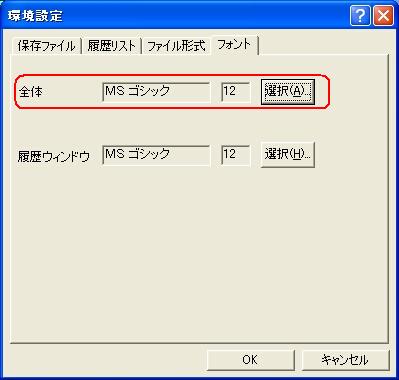Click the blank strip left of OK button
399x380 pixels.
(x=108, y=360)
